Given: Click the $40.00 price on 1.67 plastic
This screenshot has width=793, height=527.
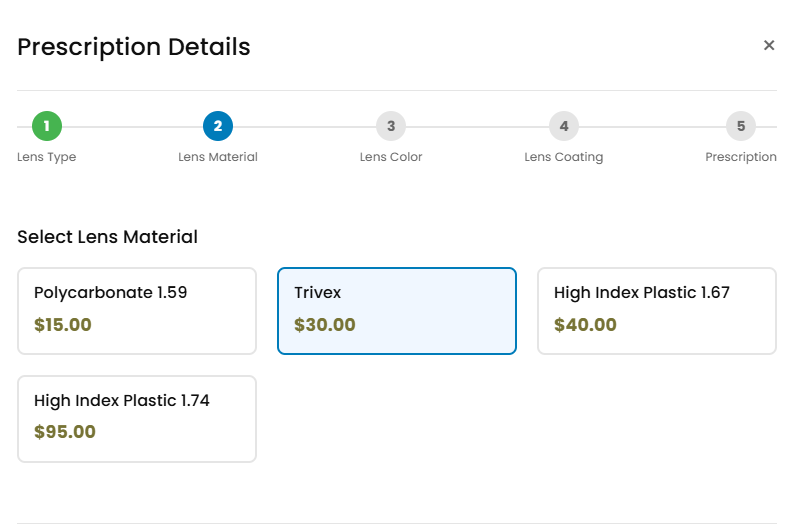Looking at the screenshot, I should [x=585, y=325].
